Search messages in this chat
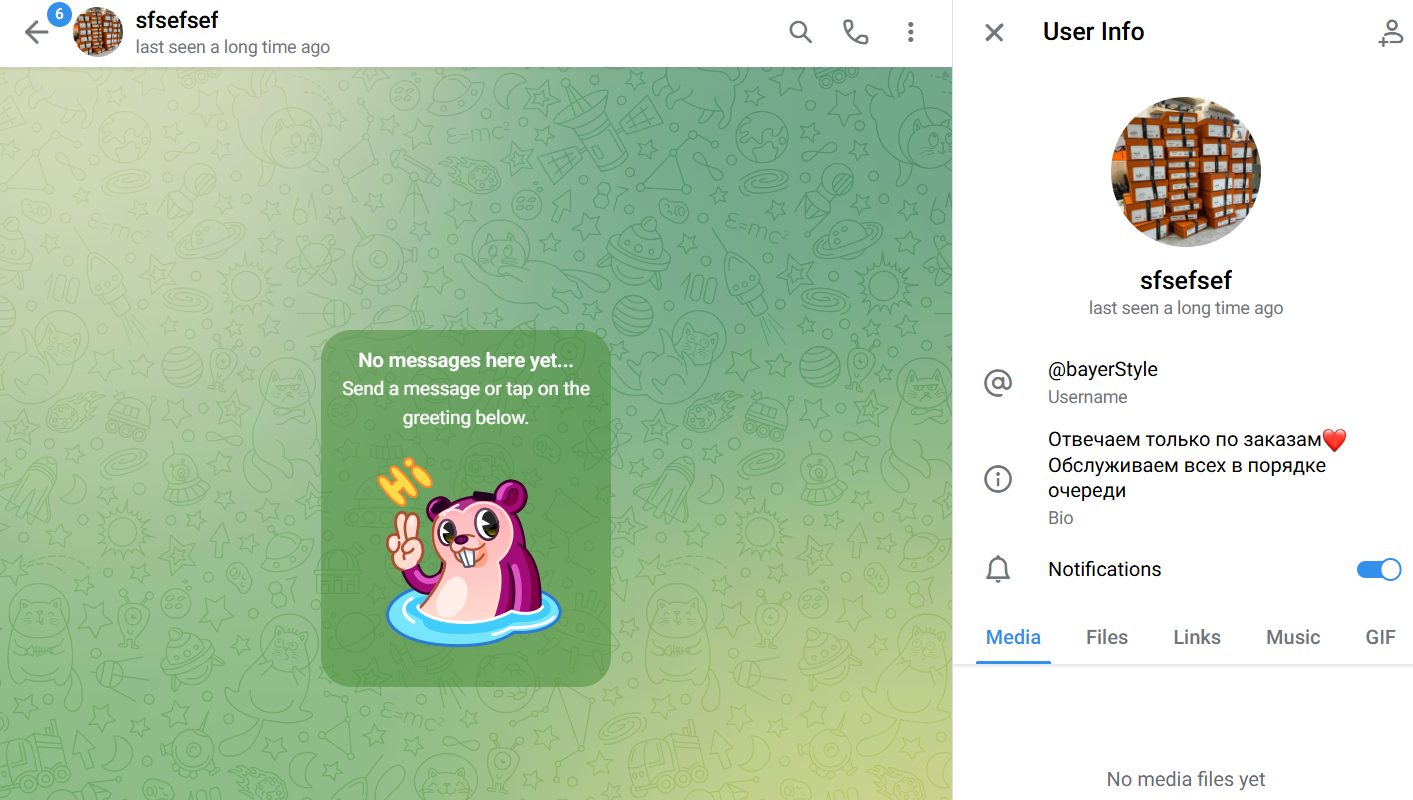Image resolution: width=1413 pixels, height=800 pixels. point(800,32)
